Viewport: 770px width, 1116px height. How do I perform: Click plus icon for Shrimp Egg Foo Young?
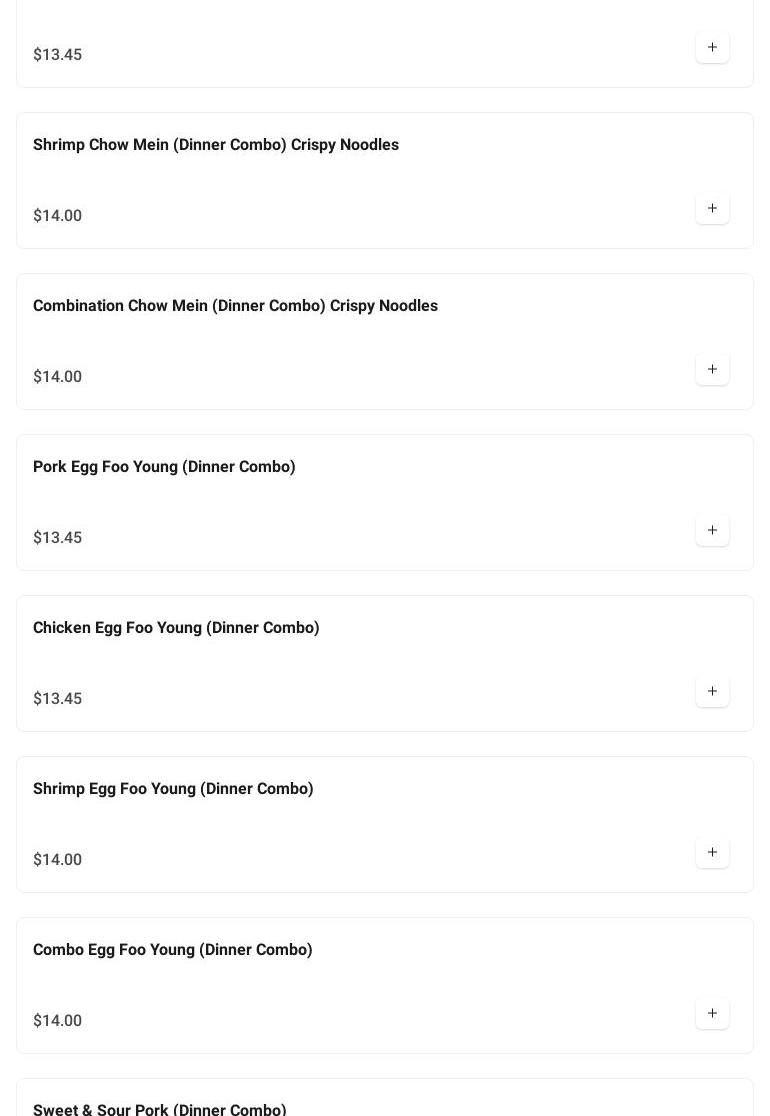point(712,852)
